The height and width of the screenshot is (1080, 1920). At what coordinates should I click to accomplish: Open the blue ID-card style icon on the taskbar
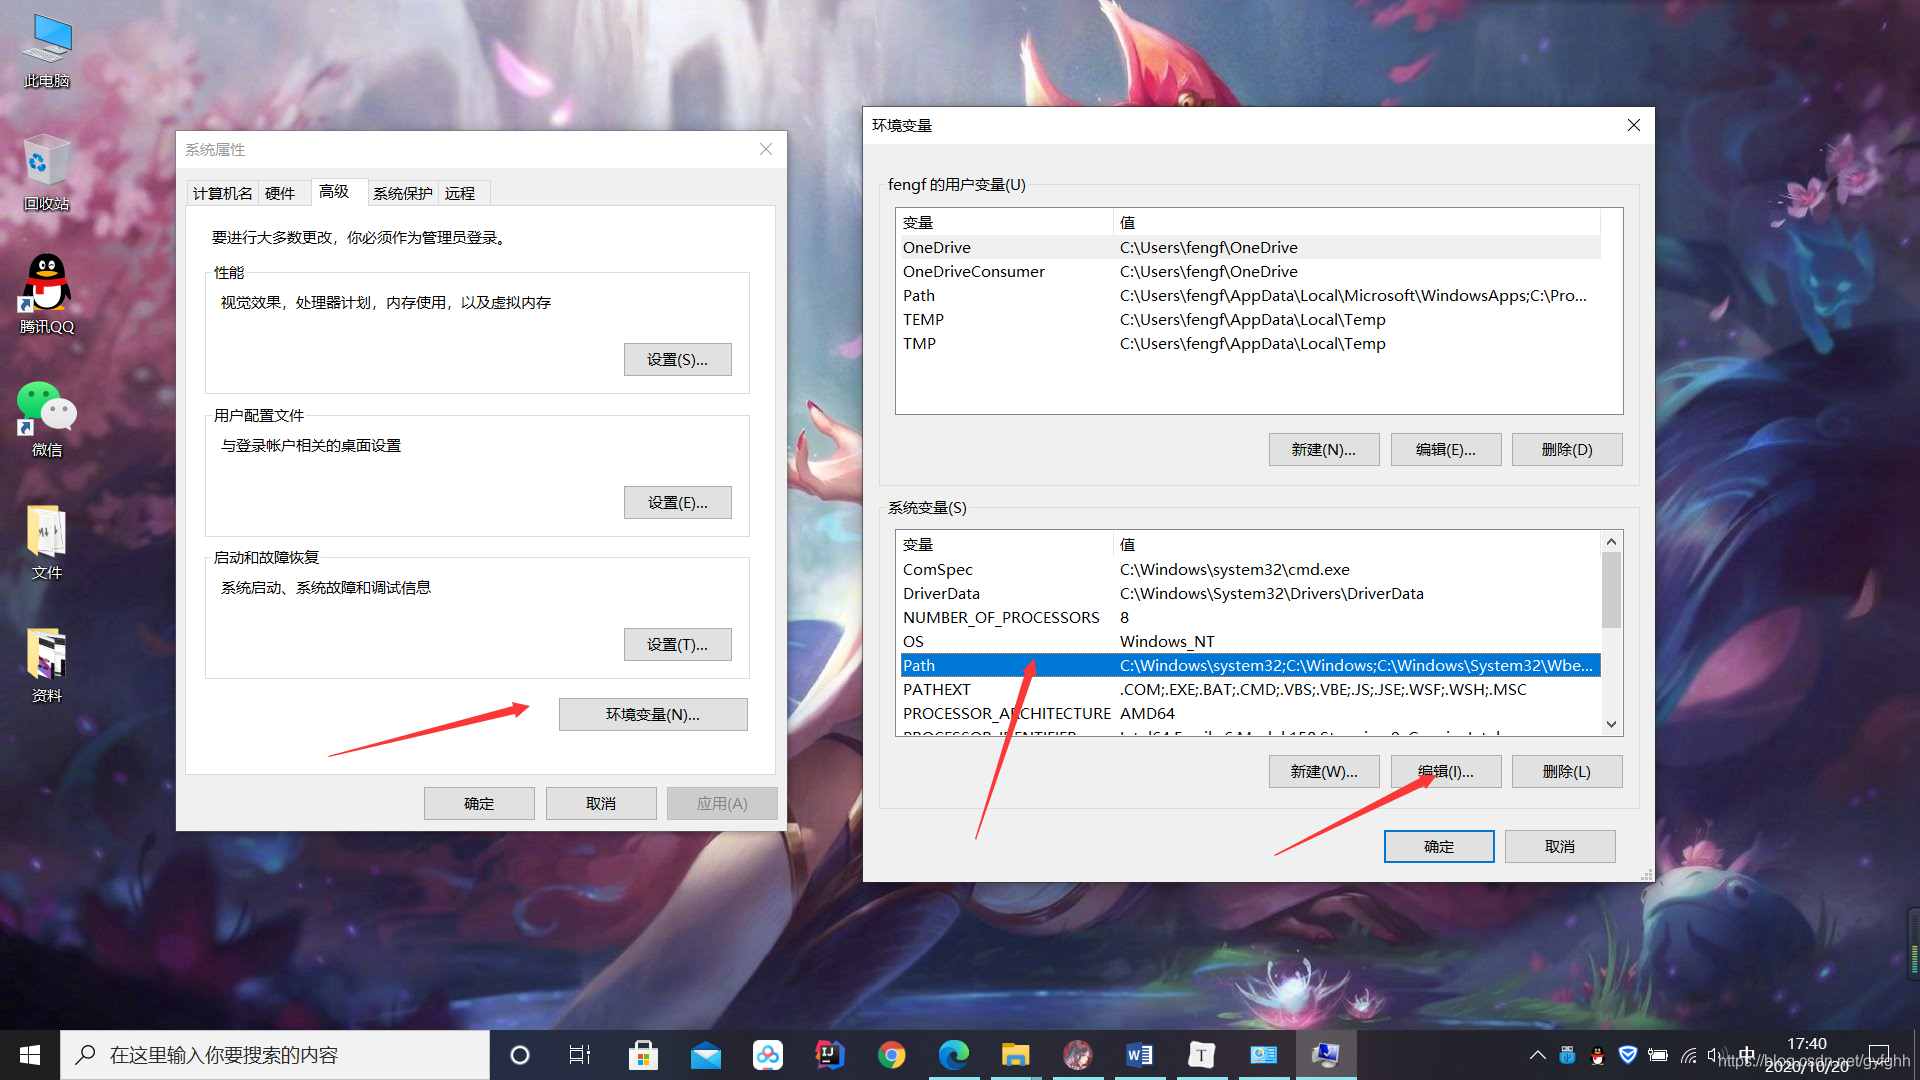tap(1264, 1055)
